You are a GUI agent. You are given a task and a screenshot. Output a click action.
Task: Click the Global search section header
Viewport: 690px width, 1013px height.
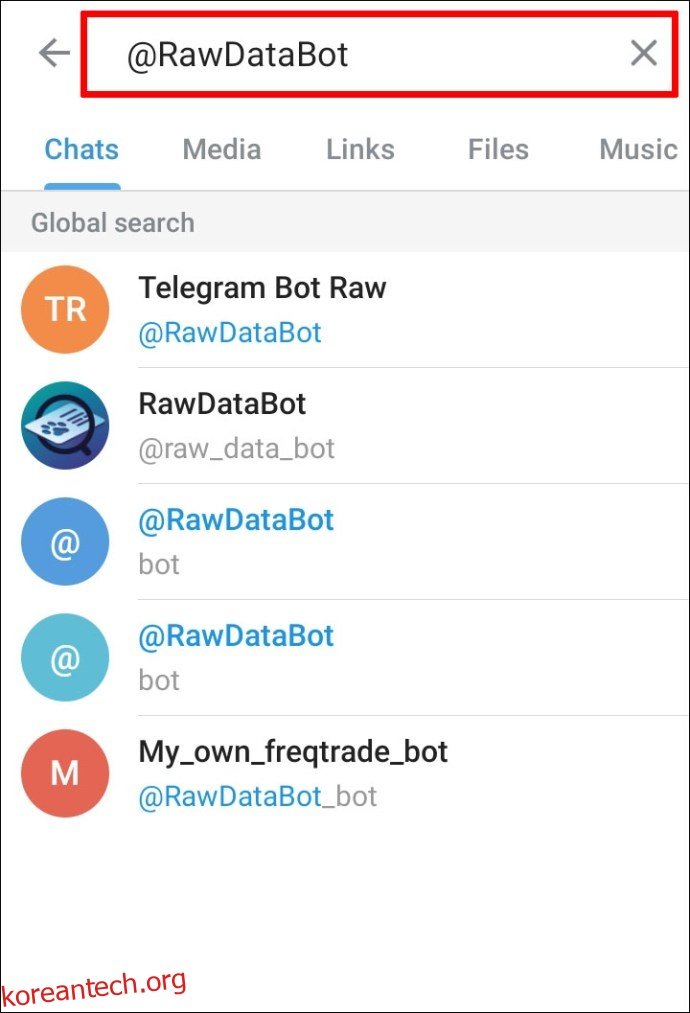(113, 222)
